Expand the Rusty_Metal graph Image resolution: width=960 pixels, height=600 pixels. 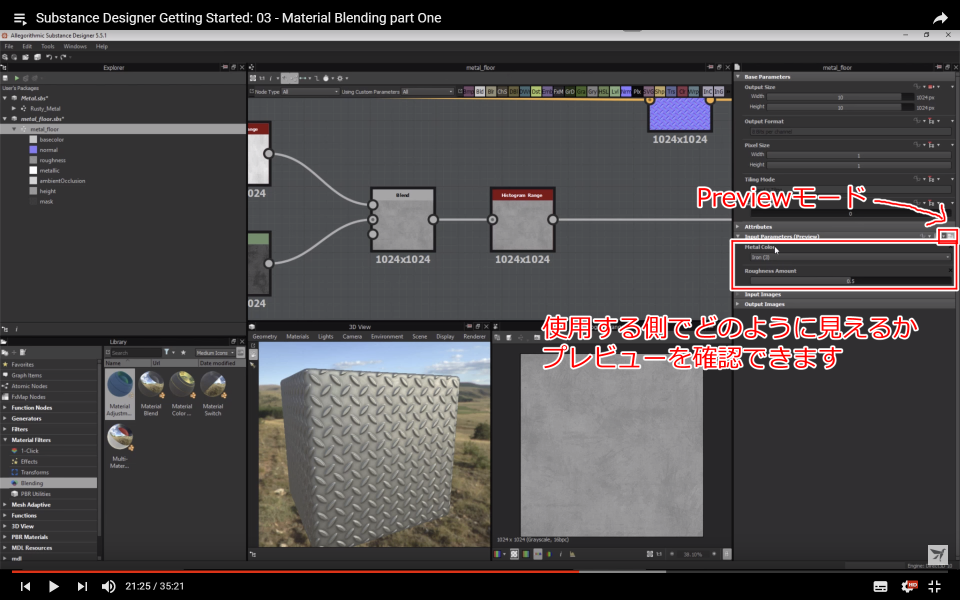tap(15, 108)
